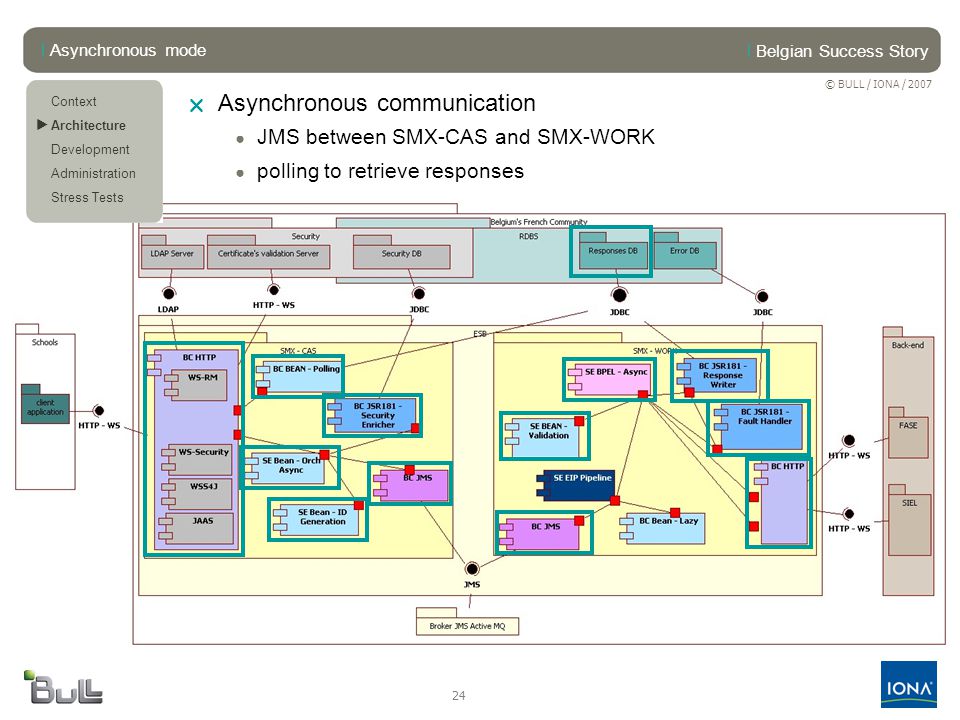The height and width of the screenshot is (720, 960).
Task: Click HTTP - WS node beside FASE
Action: pos(849,440)
